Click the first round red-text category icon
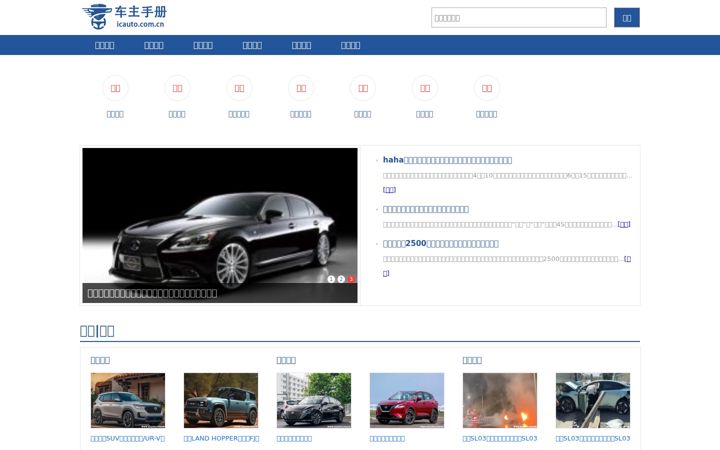720x450 pixels. click(115, 88)
